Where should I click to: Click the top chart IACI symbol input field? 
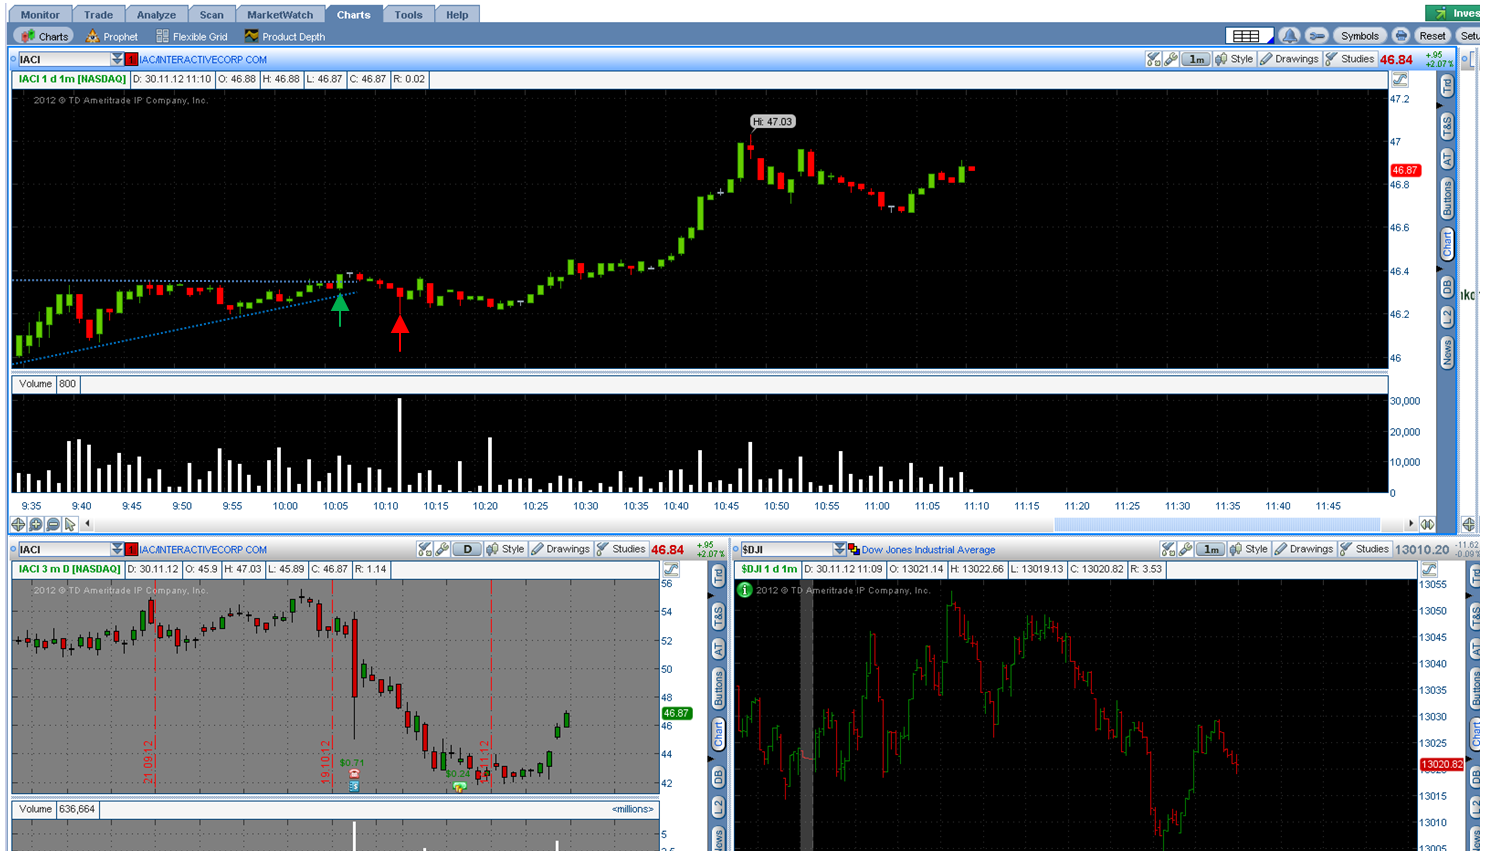click(64, 60)
